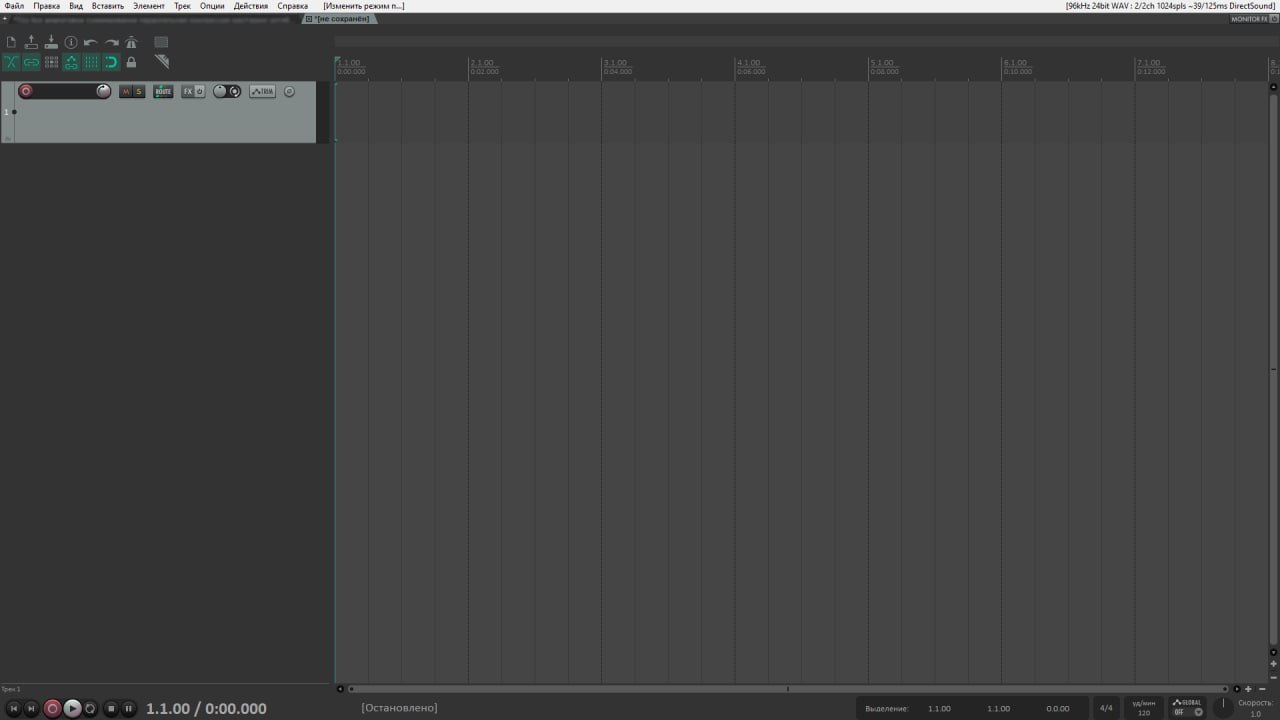Click the Выделение selection start field
This screenshot has width=1280, height=720.
(x=939, y=708)
